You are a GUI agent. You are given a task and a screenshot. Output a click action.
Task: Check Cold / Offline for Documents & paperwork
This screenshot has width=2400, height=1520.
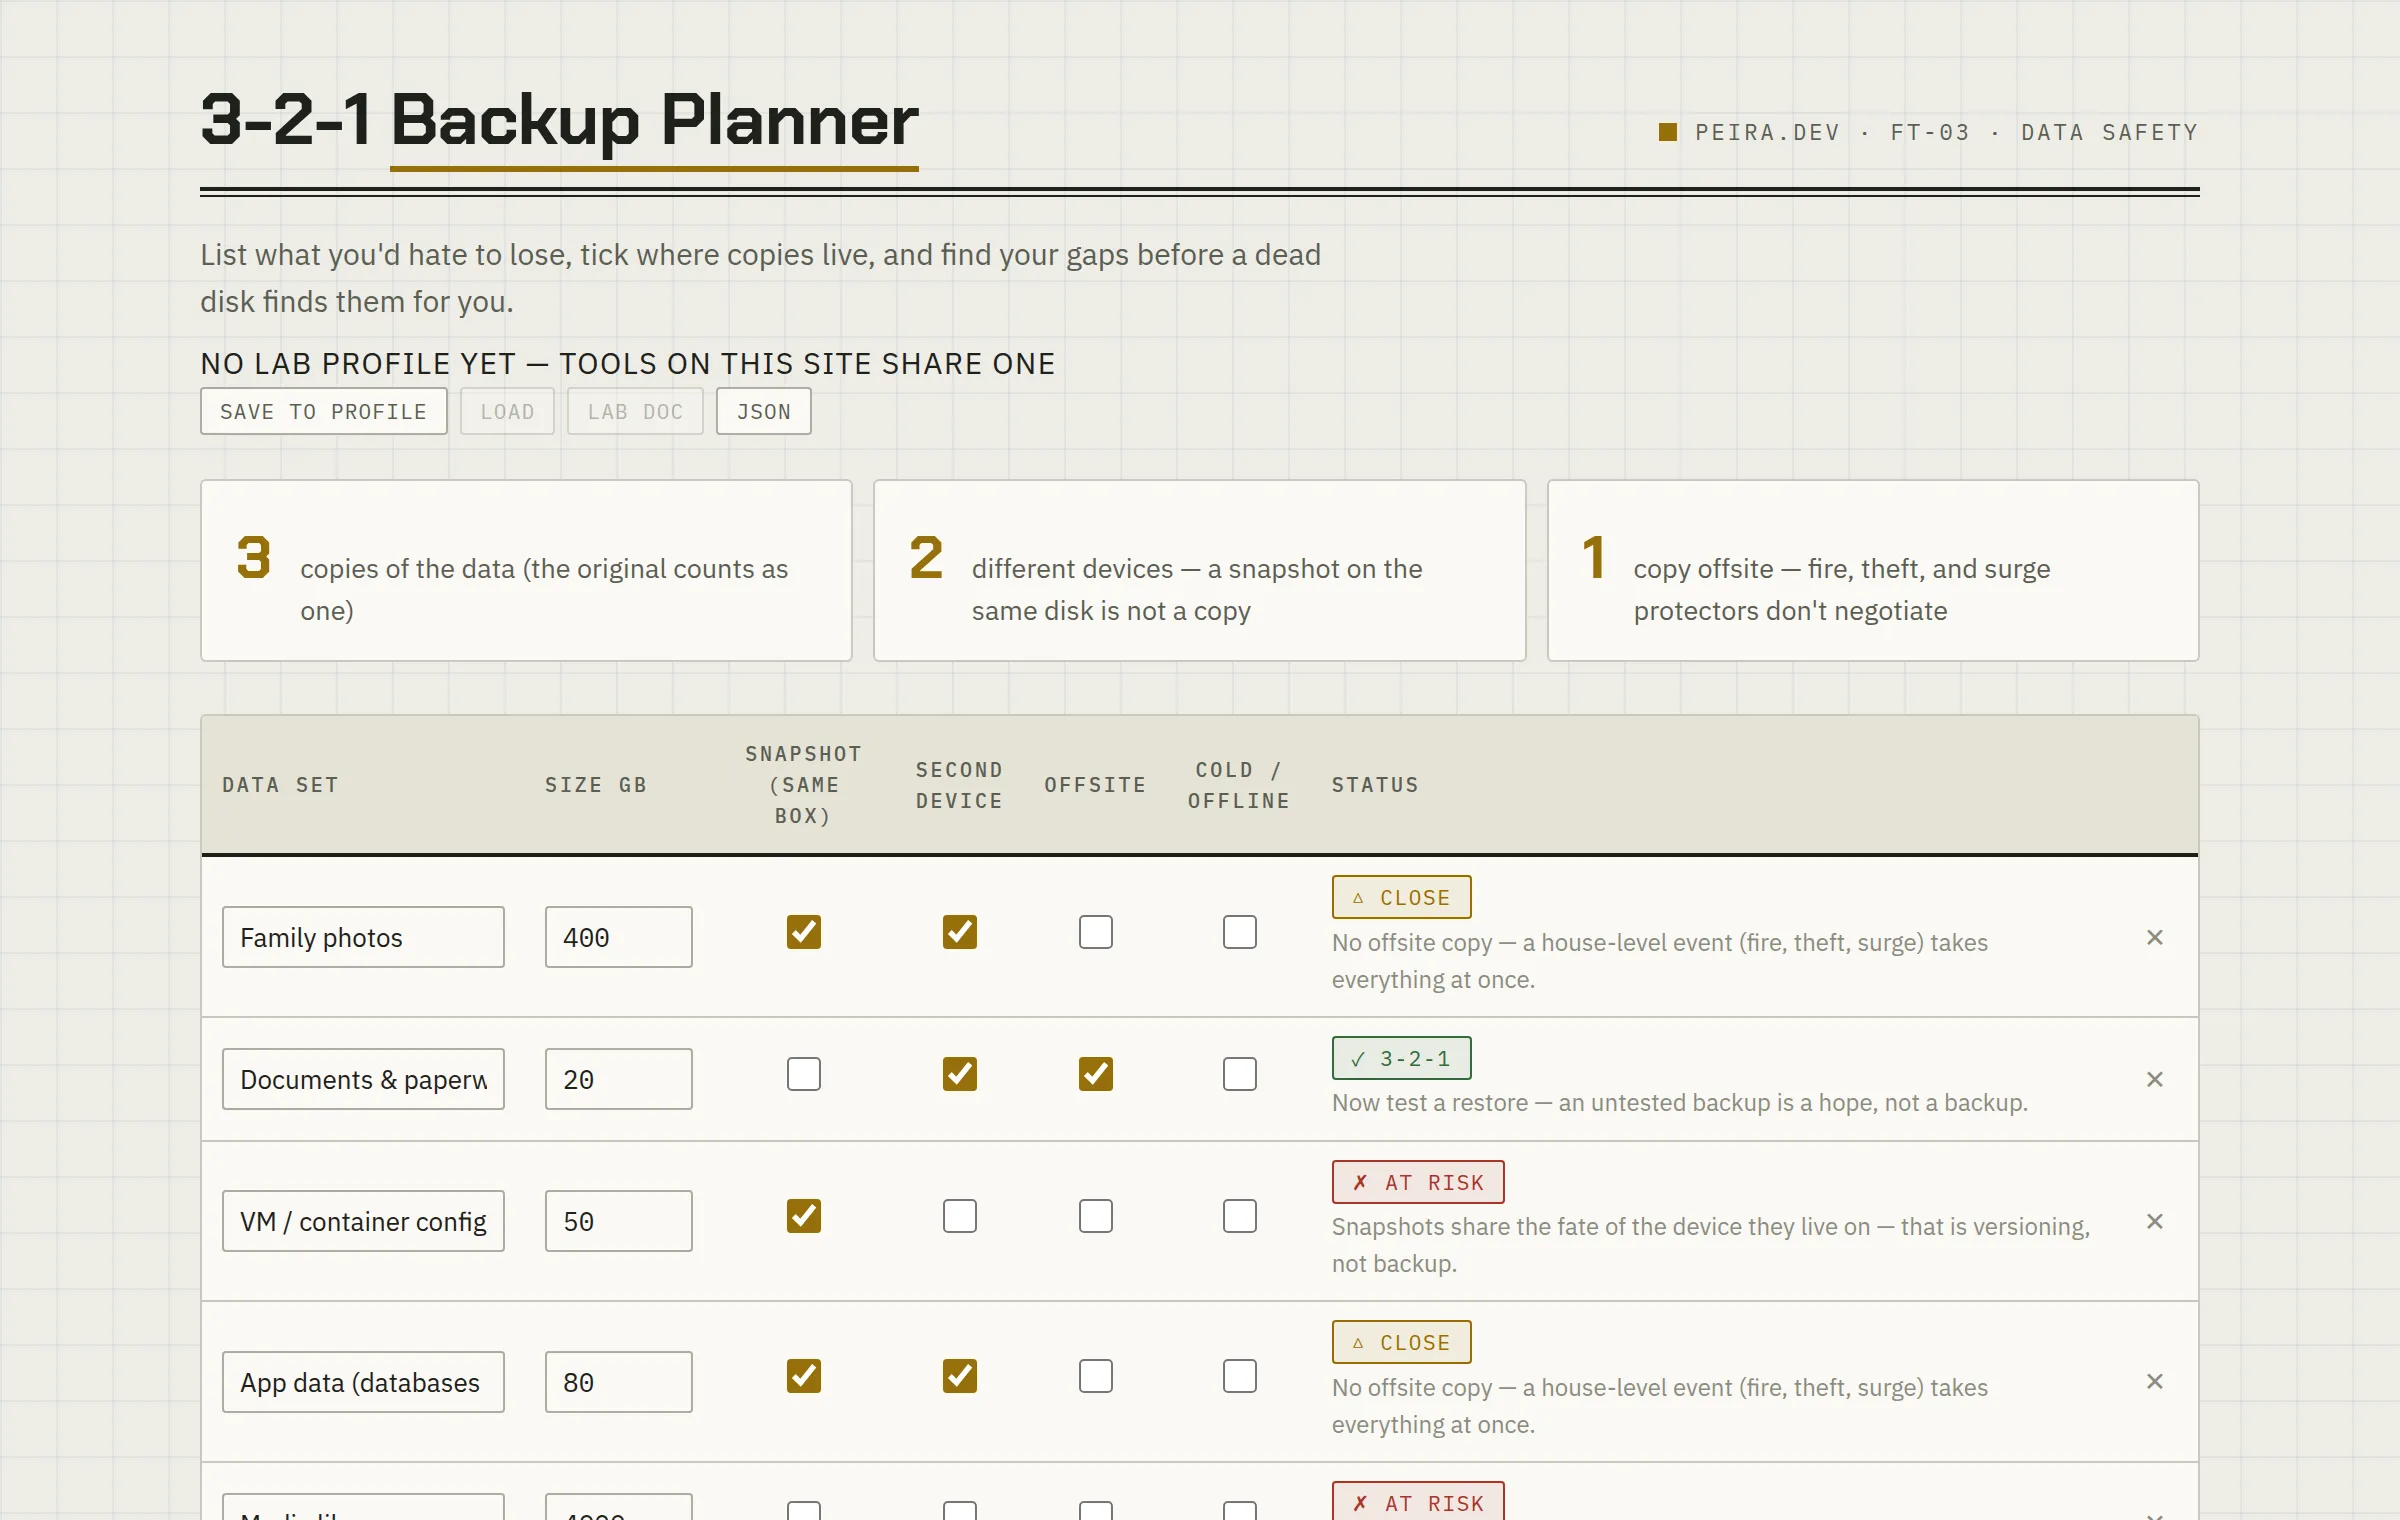1239,1074
